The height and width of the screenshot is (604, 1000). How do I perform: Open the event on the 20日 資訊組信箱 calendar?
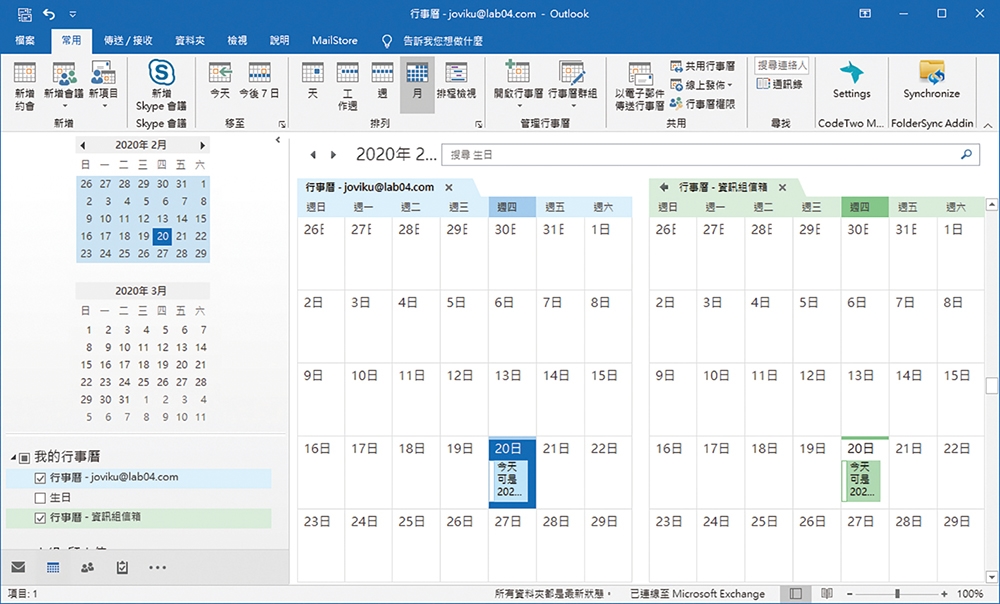pyautogui.click(x=861, y=480)
